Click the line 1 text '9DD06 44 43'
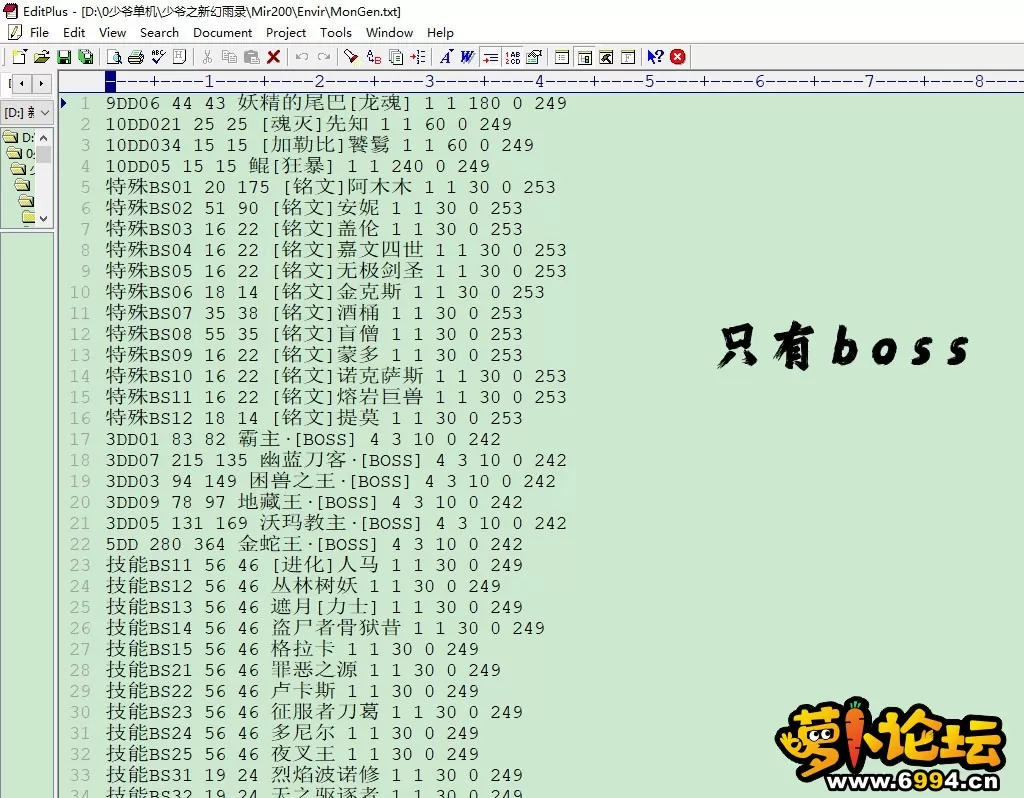Viewport: 1024px width, 798px height. click(165, 103)
